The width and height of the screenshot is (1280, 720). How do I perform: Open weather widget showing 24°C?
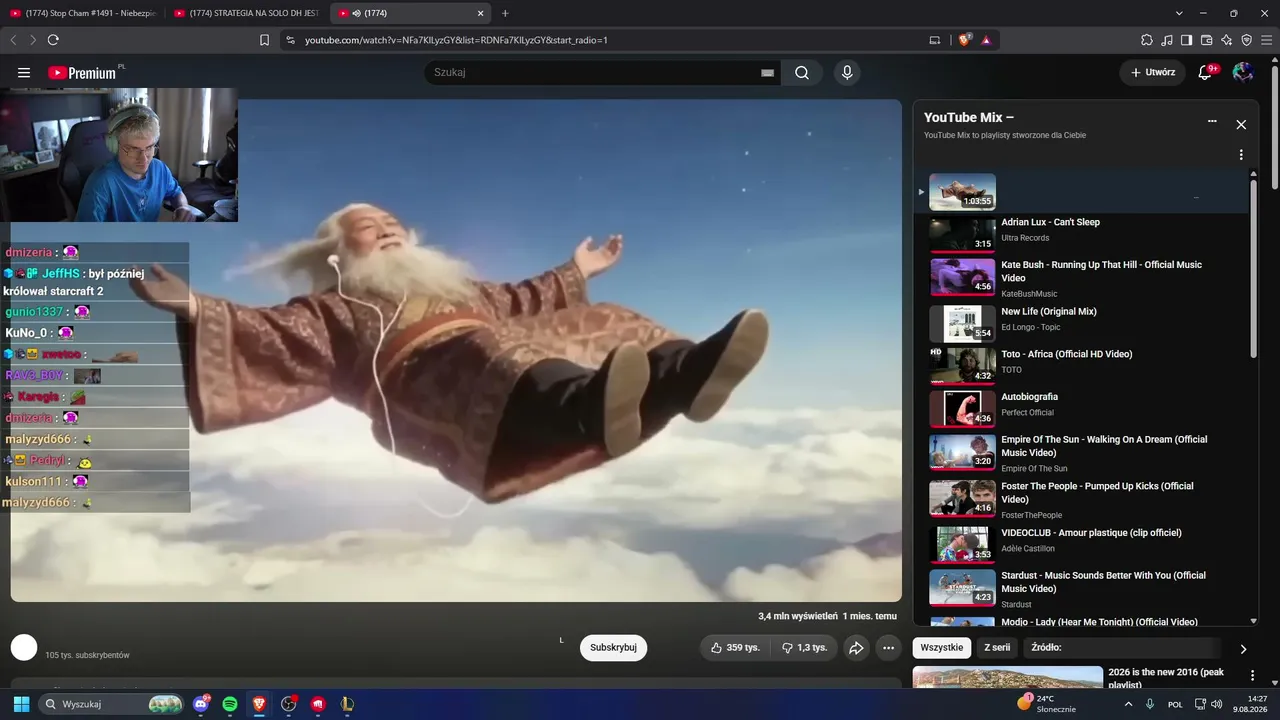(x=1046, y=704)
